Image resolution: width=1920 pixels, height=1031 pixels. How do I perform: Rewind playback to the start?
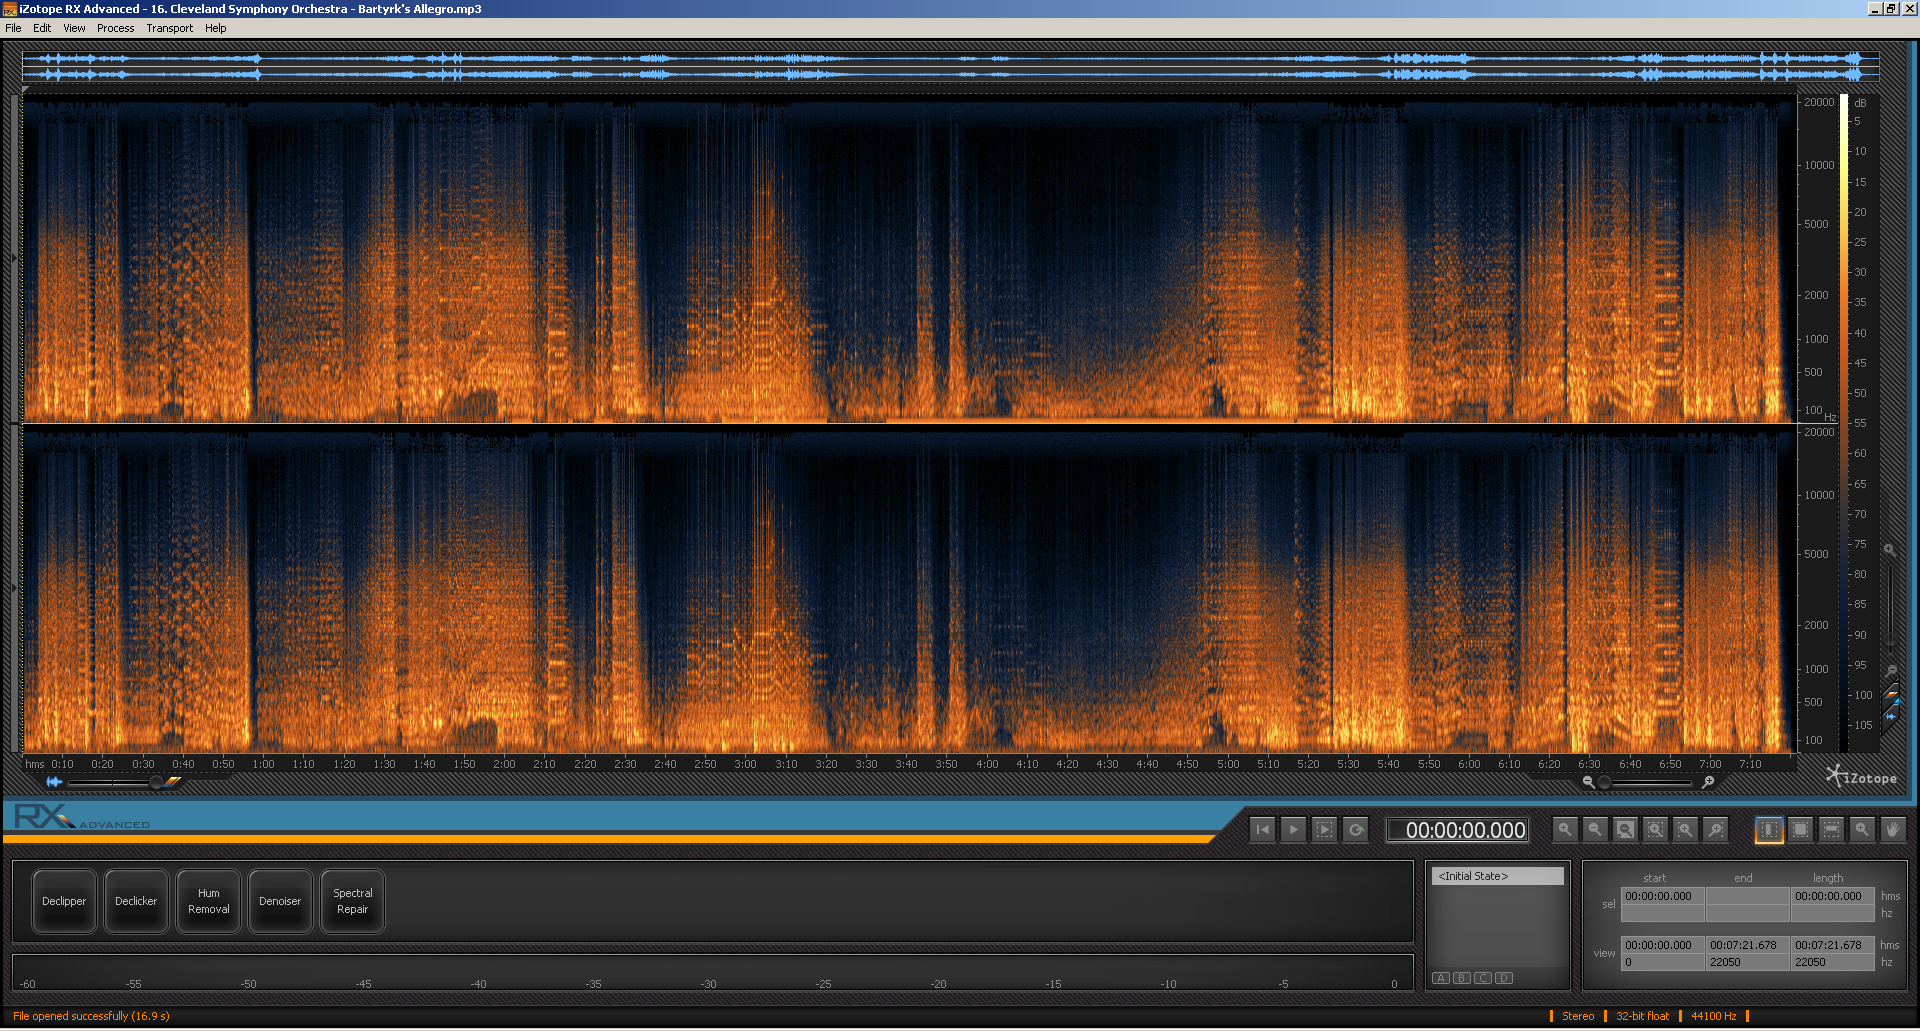pos(1263,829)
